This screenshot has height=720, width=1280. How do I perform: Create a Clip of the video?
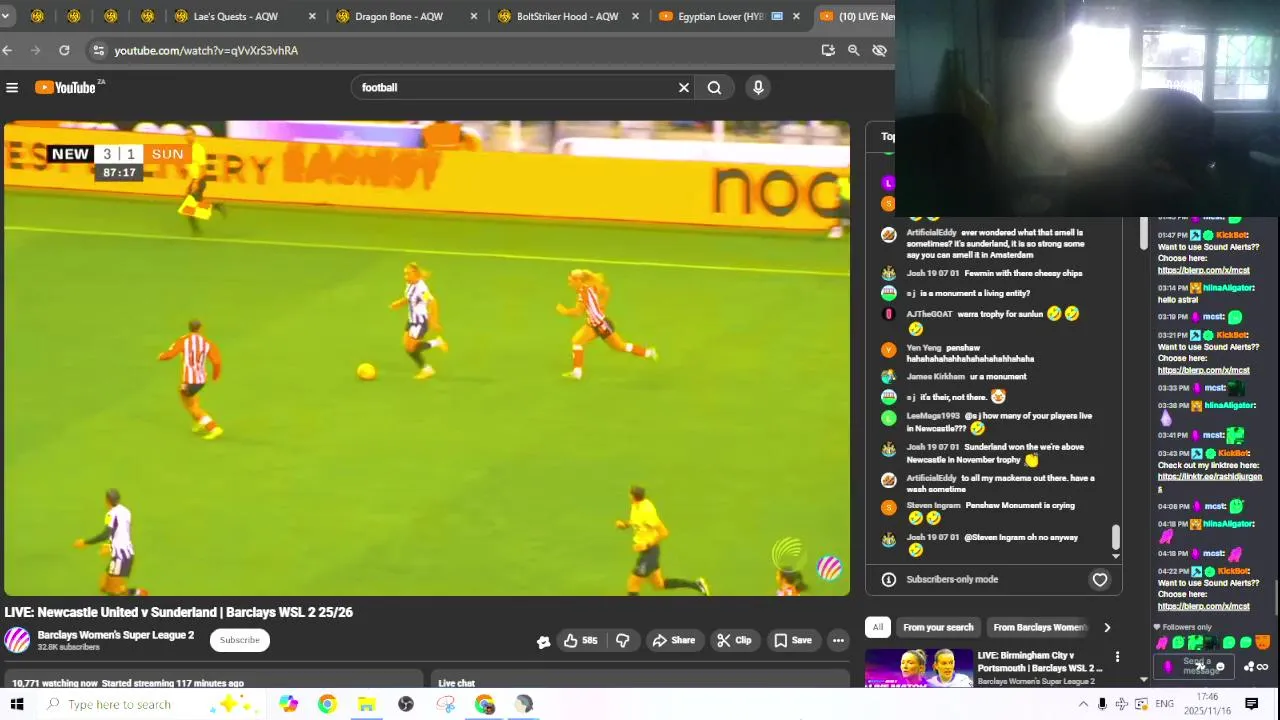[734, 640]
